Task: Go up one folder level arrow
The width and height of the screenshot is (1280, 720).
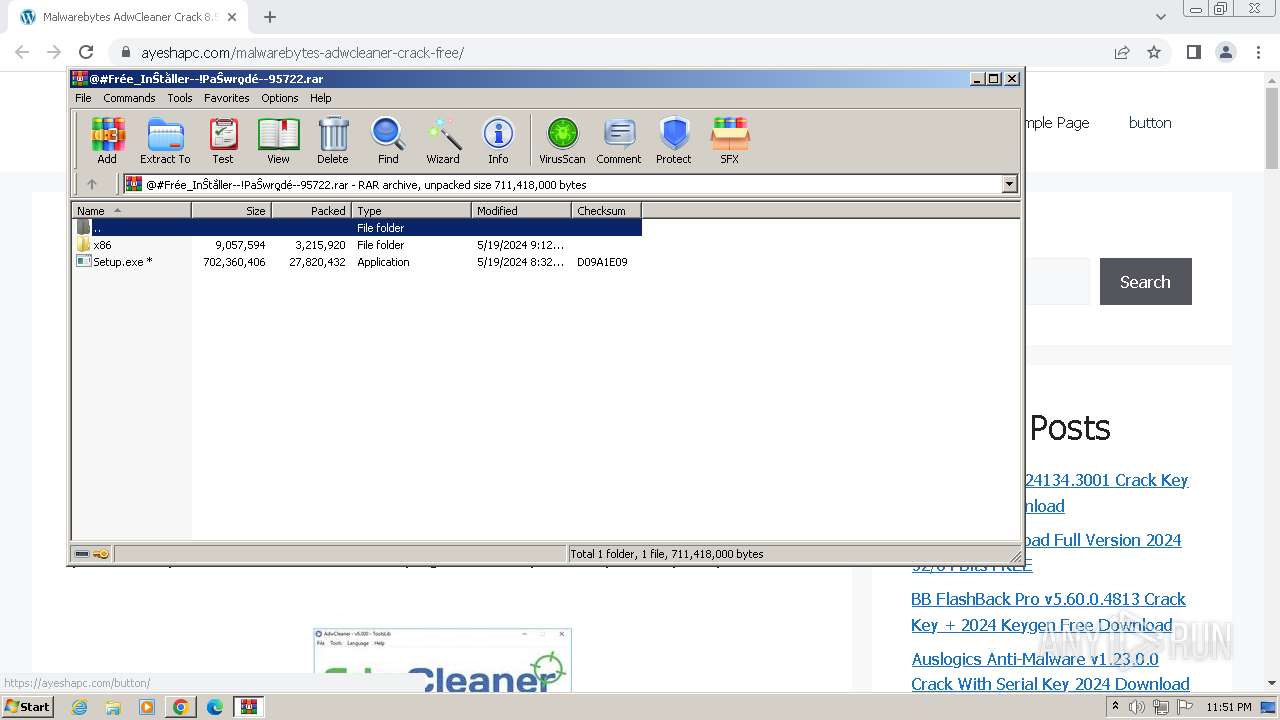Action: point(92,184)
